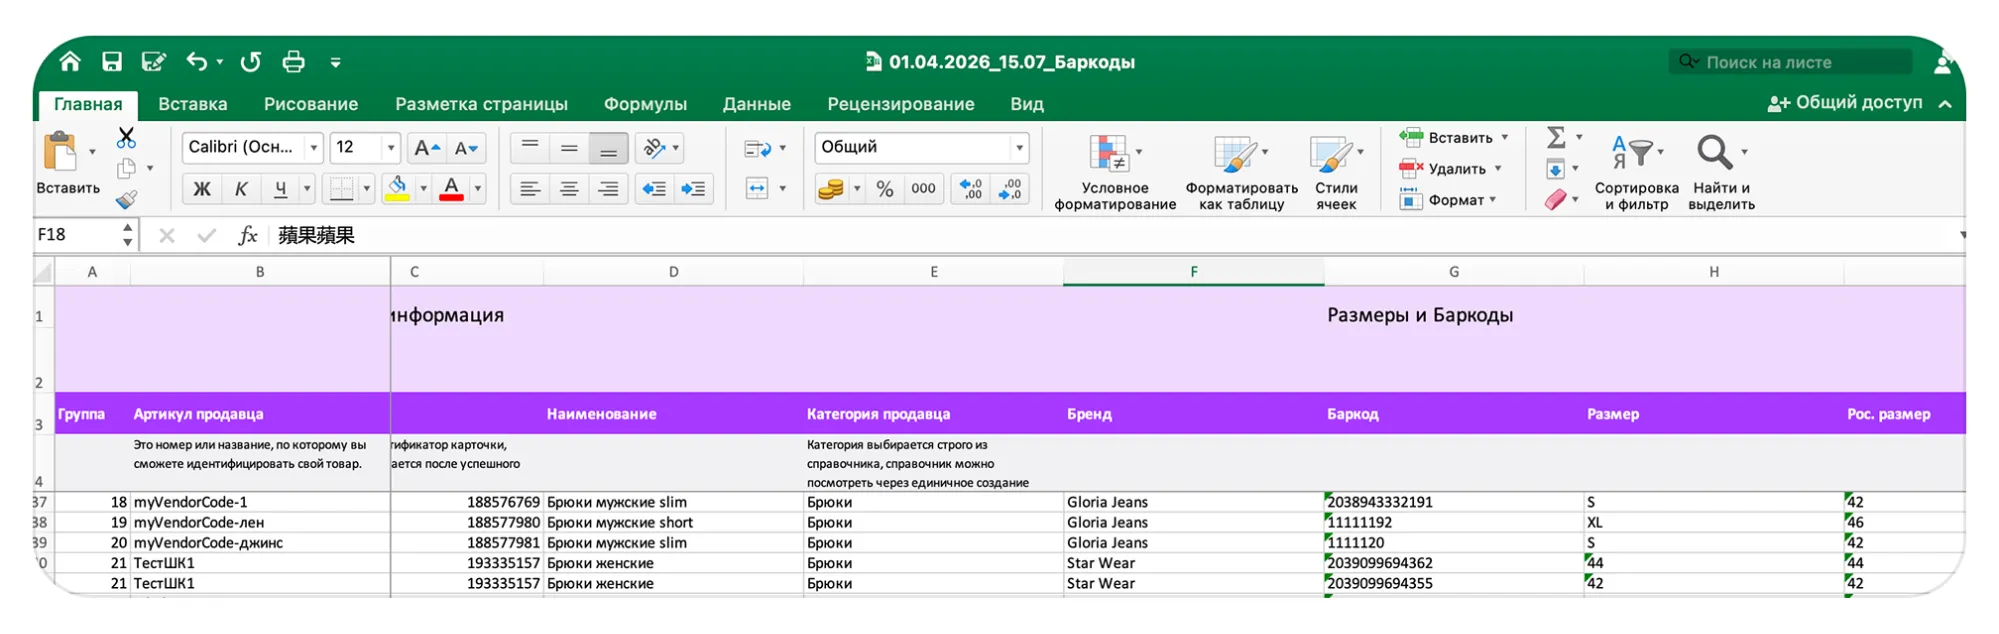Select the Format Painter brush

(x=126, y=199)
